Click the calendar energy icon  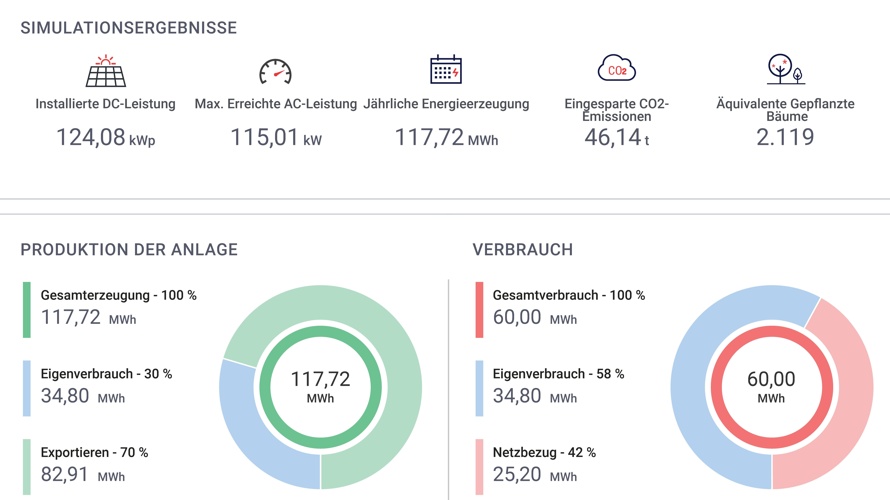click(x=446, y=70)
